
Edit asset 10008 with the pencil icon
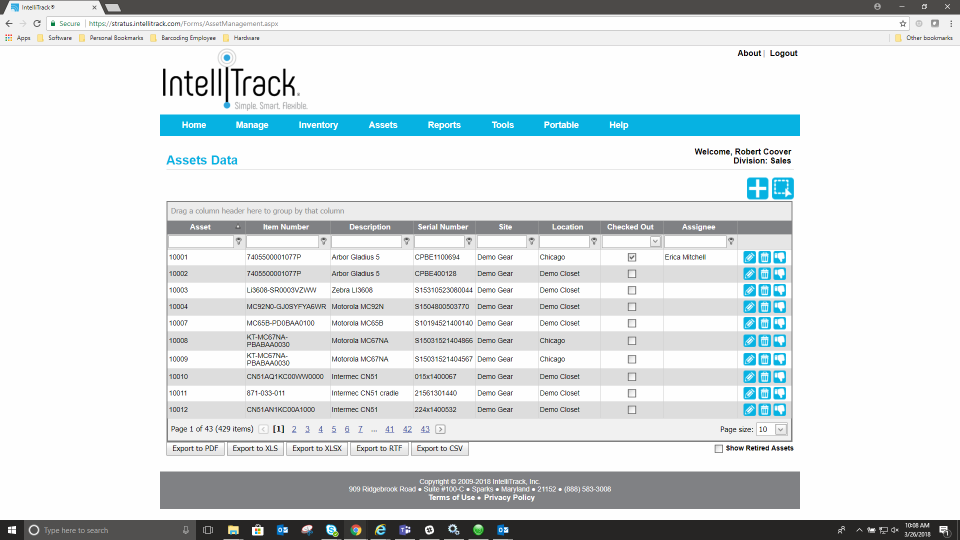749,340
